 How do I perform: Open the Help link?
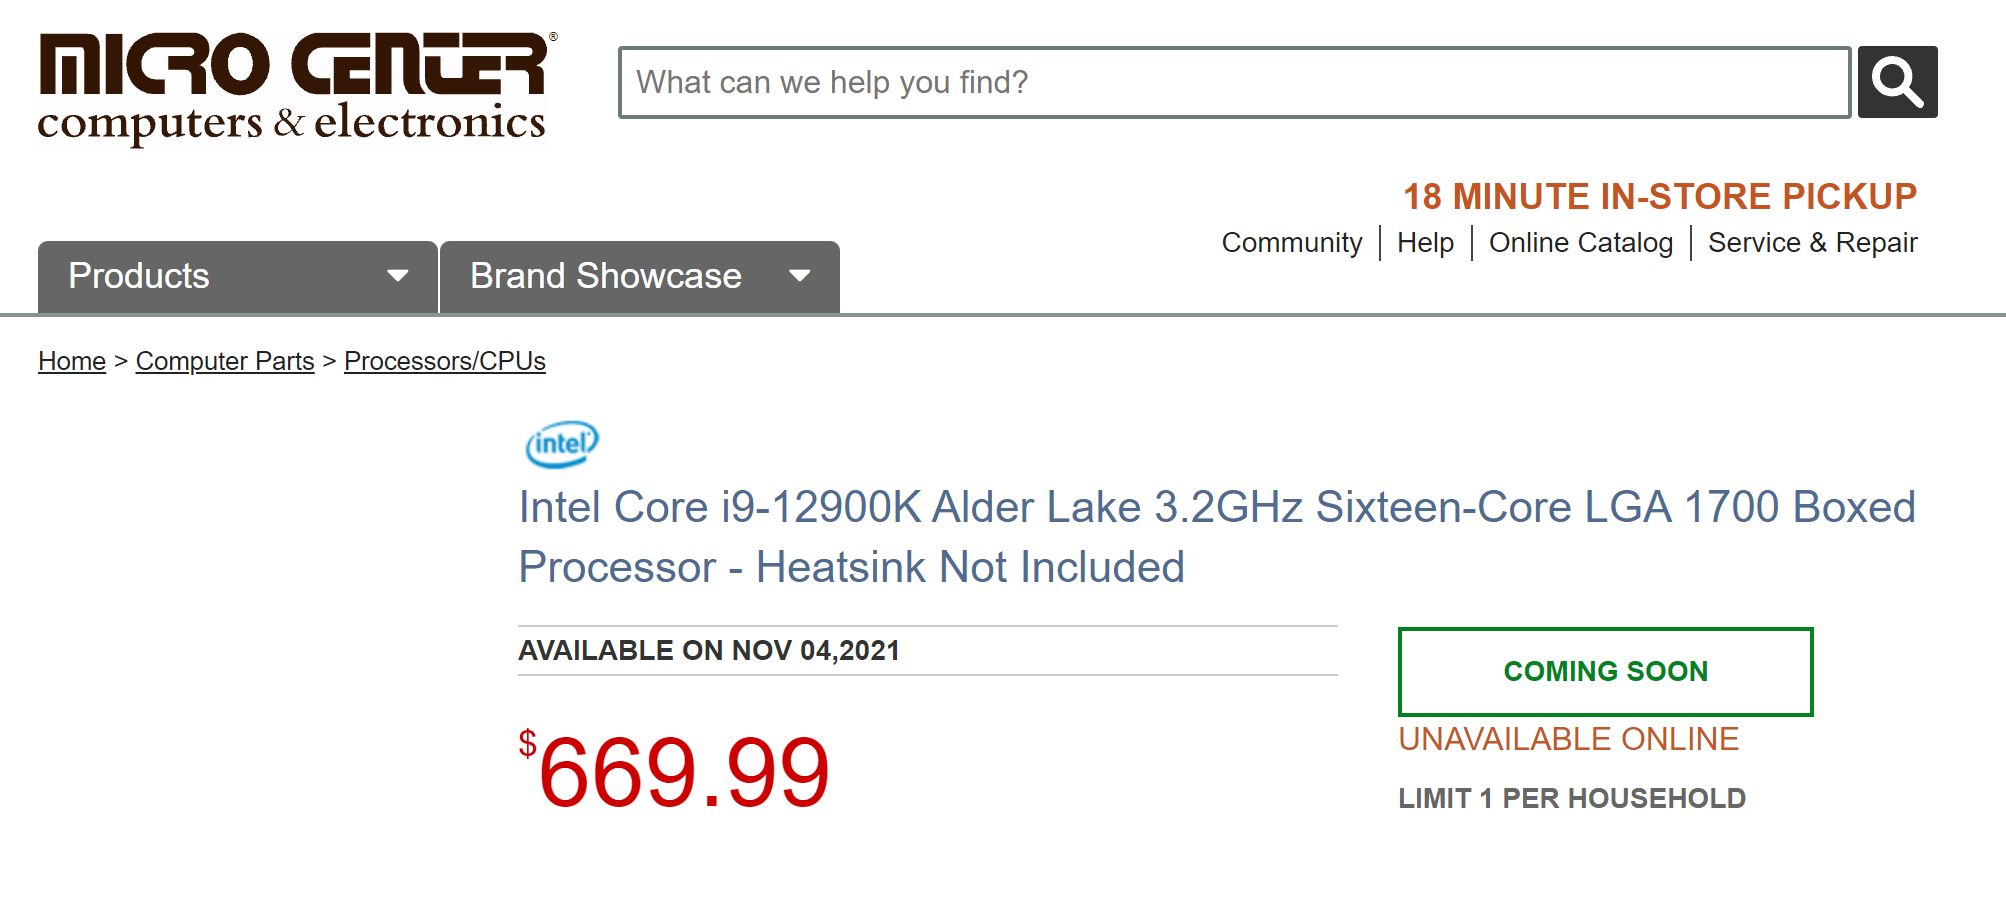point(1425,243)
